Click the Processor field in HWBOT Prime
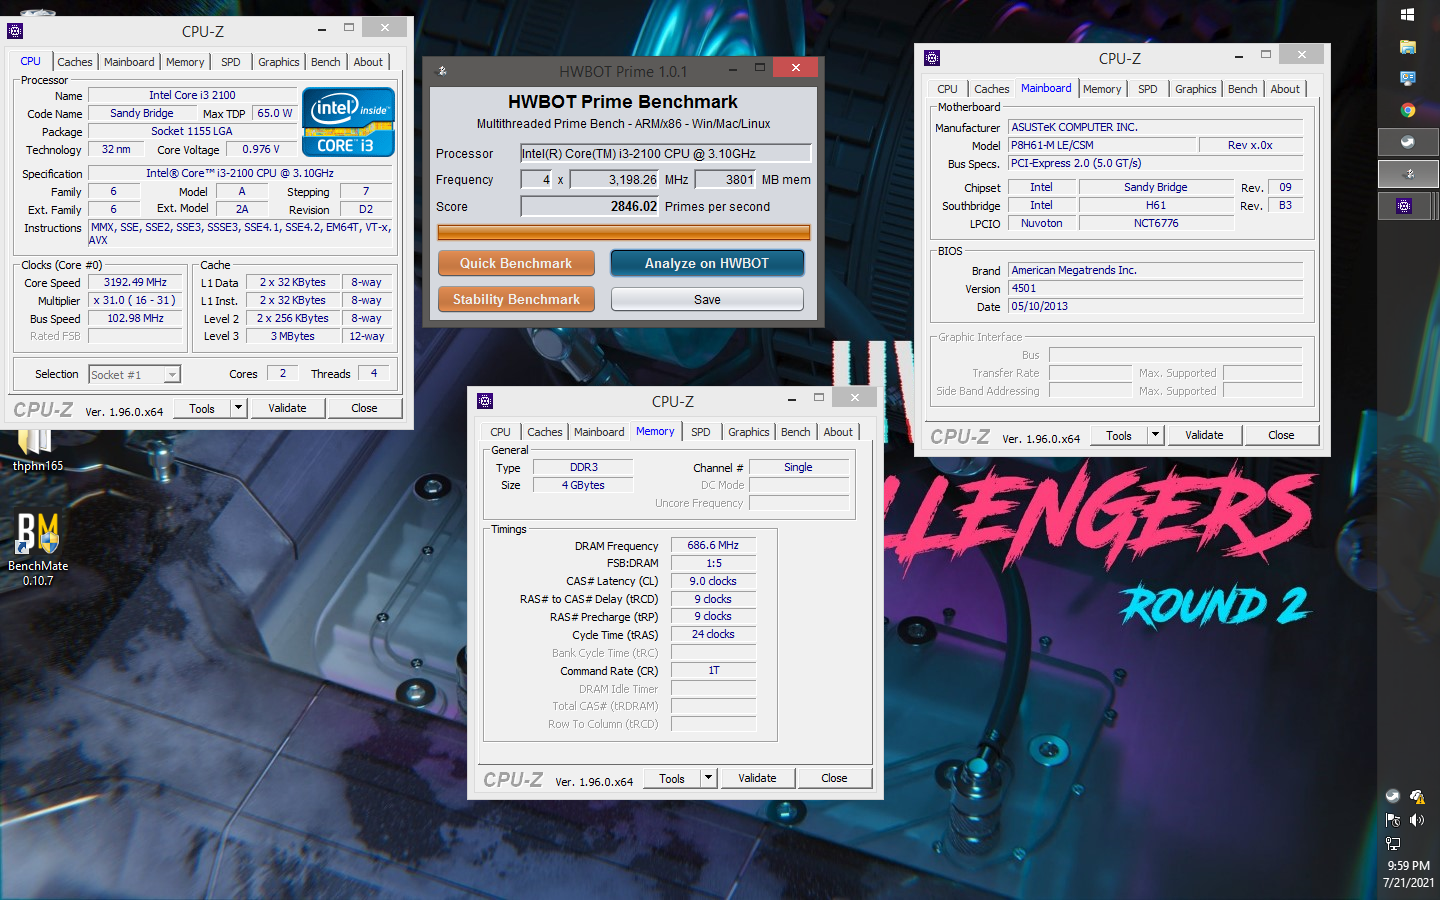This screenshot has width=1440, height=900. point(666,153)
